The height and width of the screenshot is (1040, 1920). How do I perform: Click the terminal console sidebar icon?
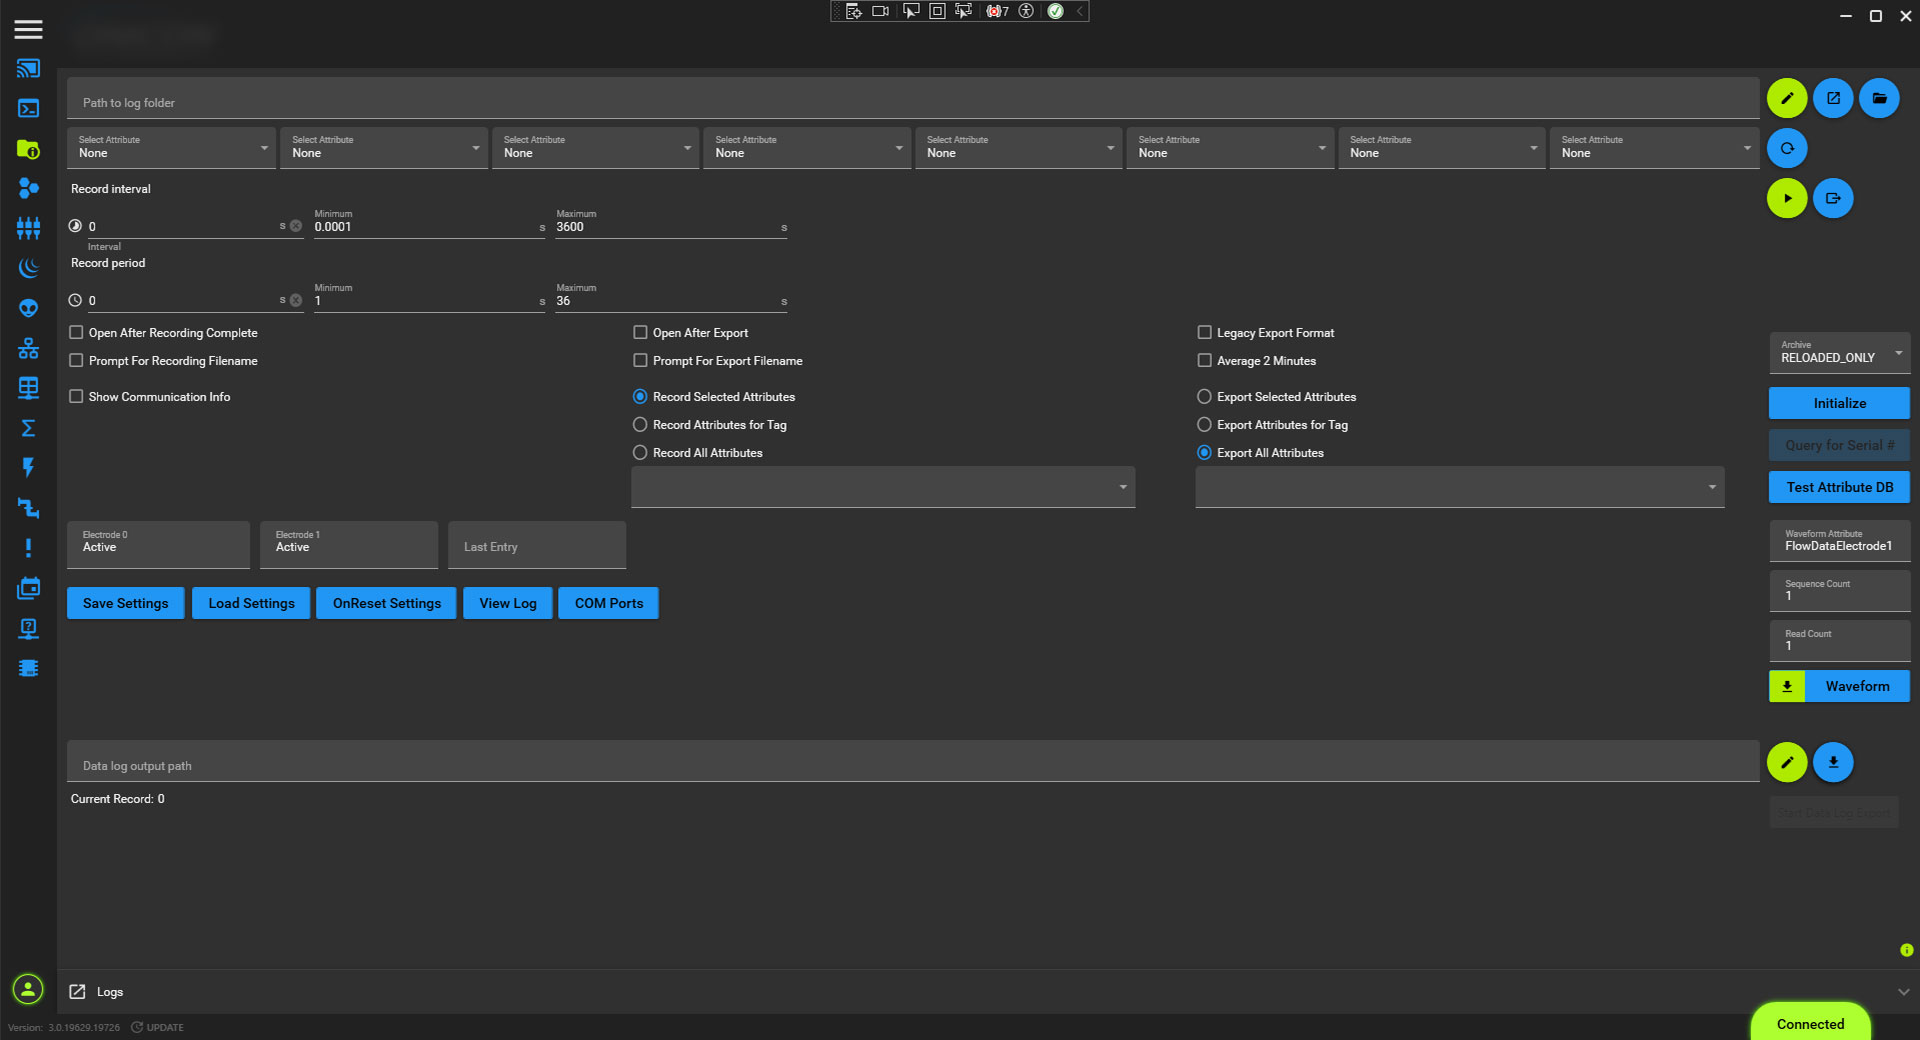pyautogui.click(x=28, y=108)
